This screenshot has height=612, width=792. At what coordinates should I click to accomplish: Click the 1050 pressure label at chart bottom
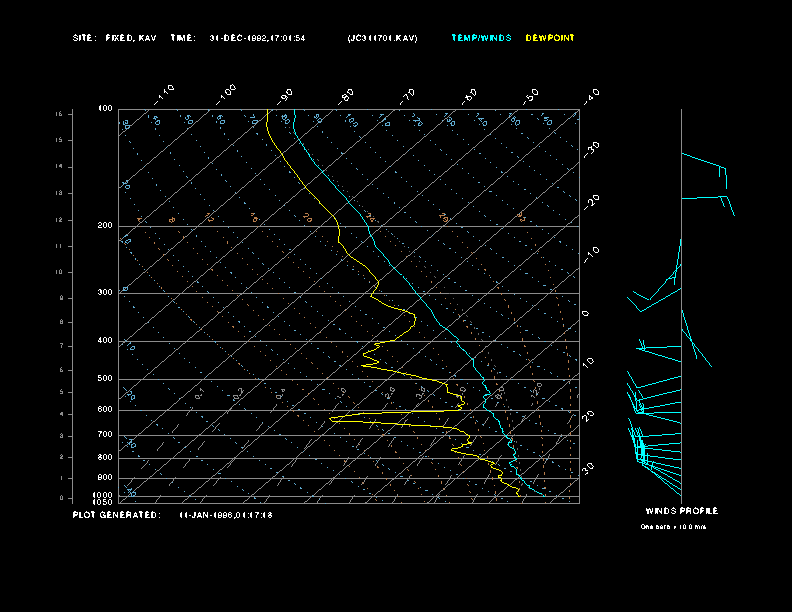coord(103,501)
